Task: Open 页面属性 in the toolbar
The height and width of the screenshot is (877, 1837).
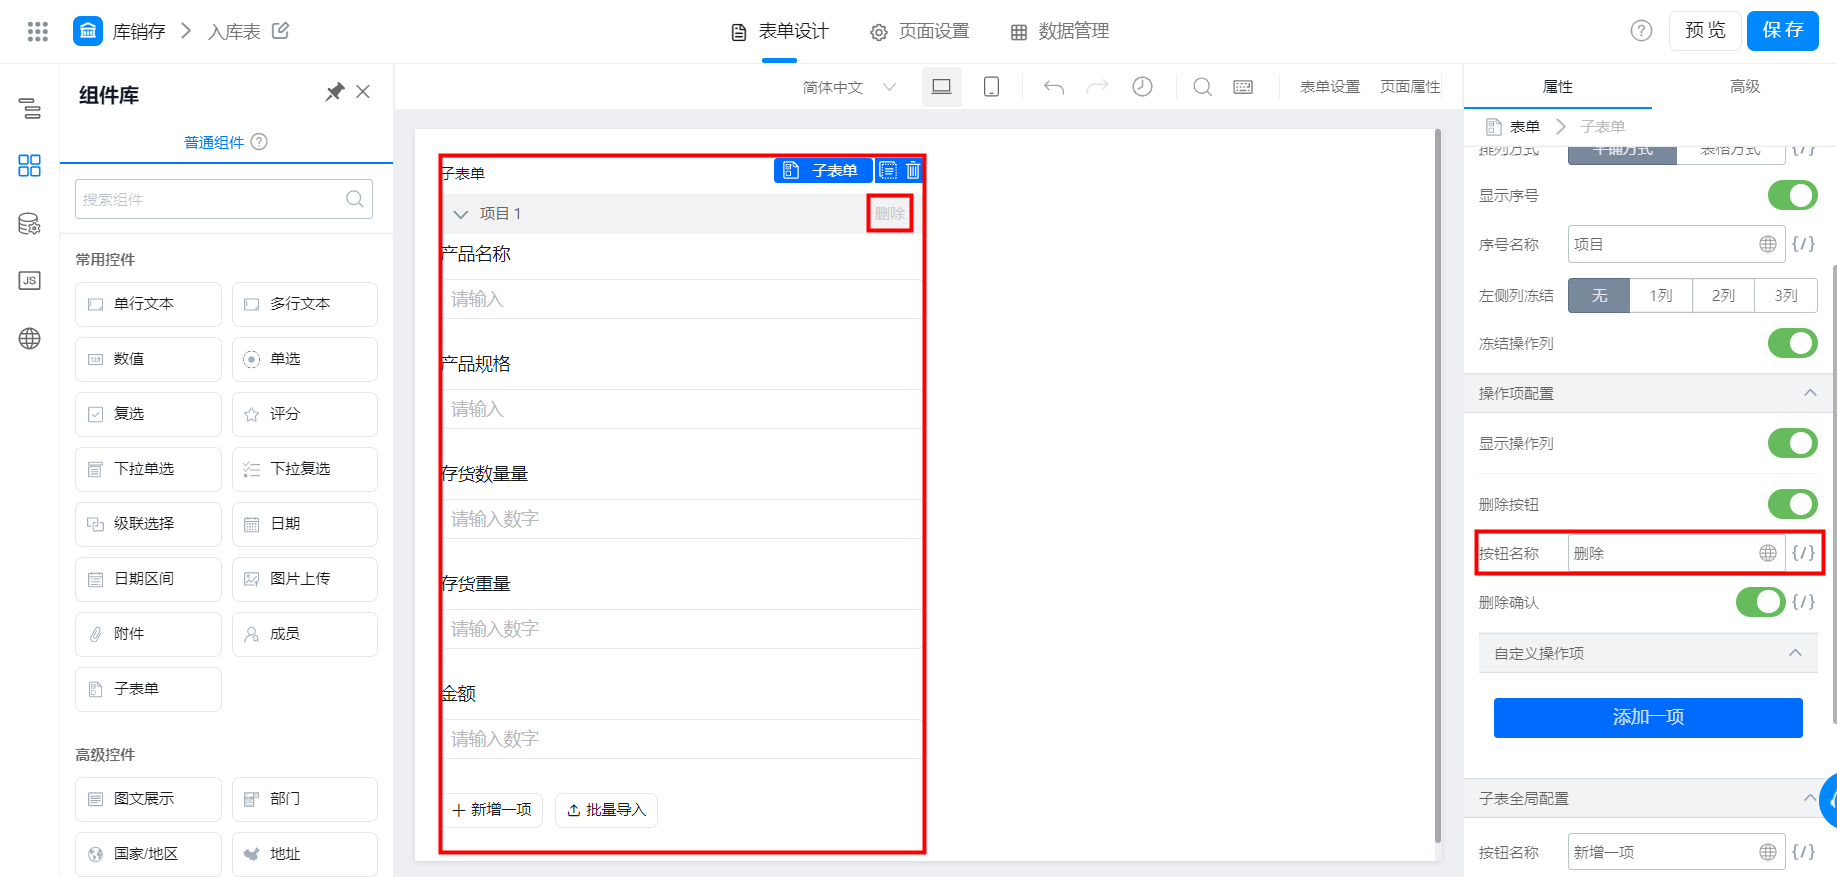Action: [1410, 87]
